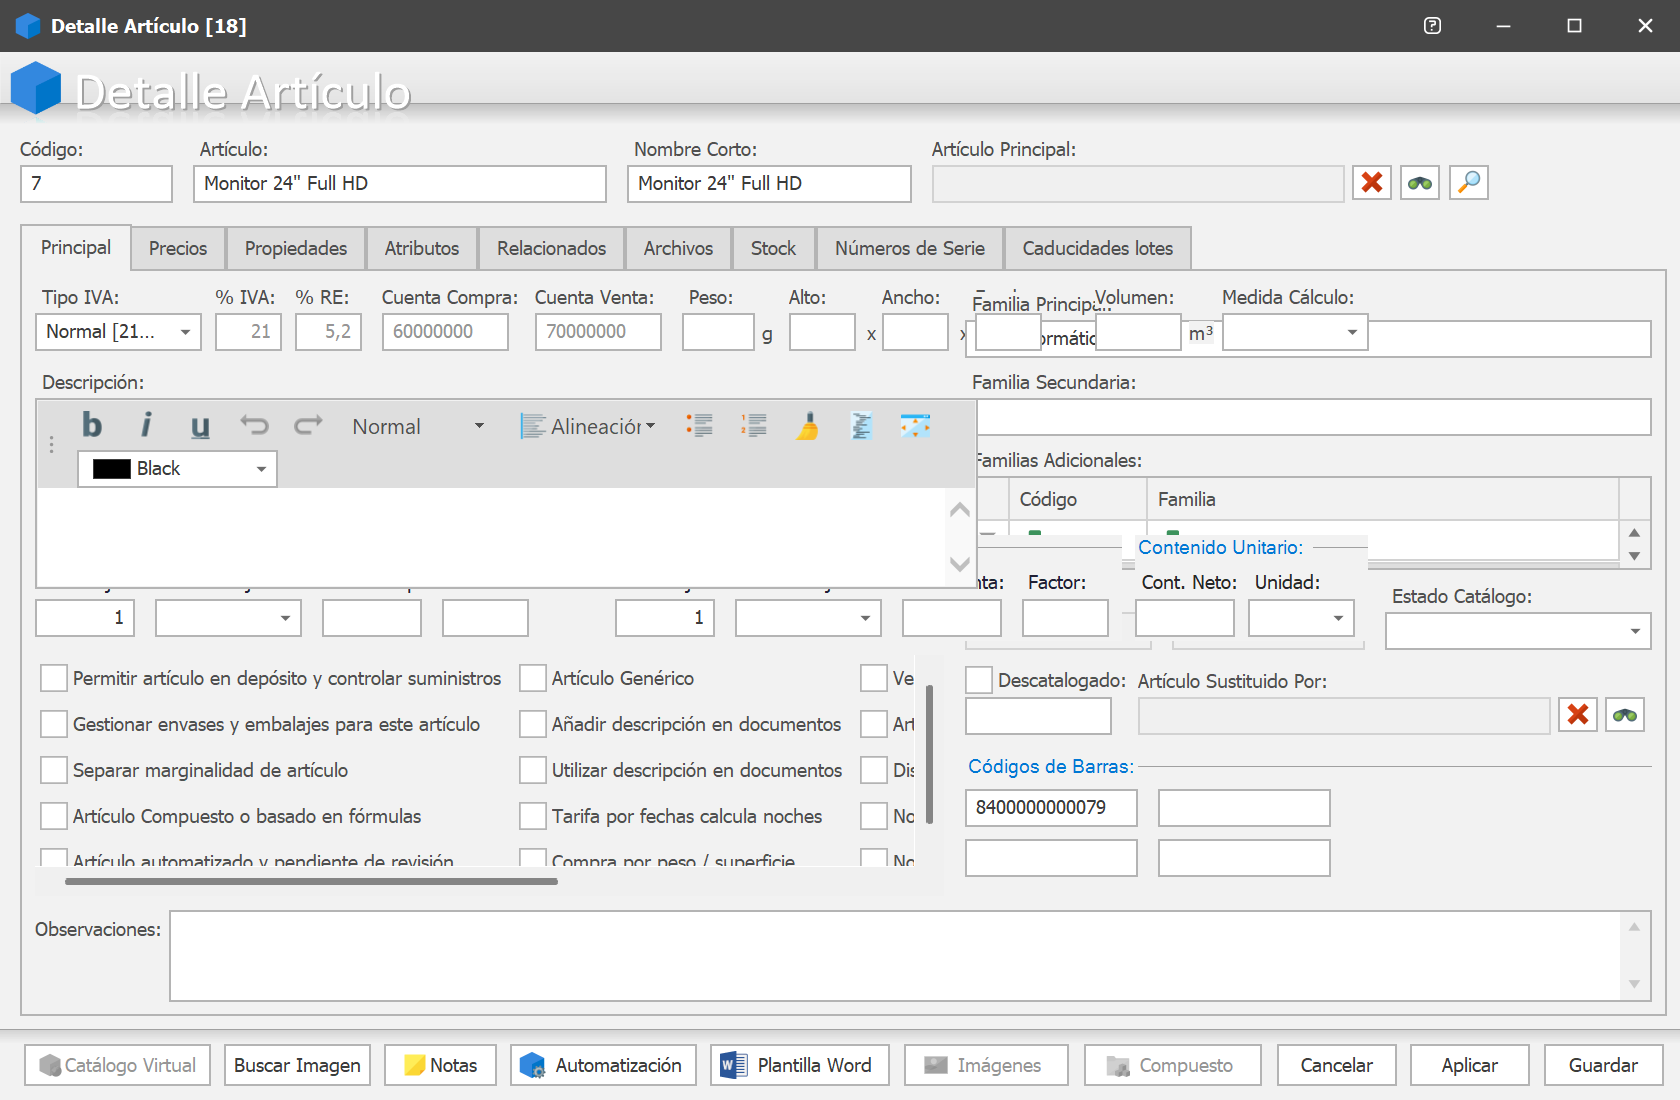Image resolution: width=1680 pixels, height=1100 pixels.
Task: Go to the Stock tab
Action: (x=773, y=248)
